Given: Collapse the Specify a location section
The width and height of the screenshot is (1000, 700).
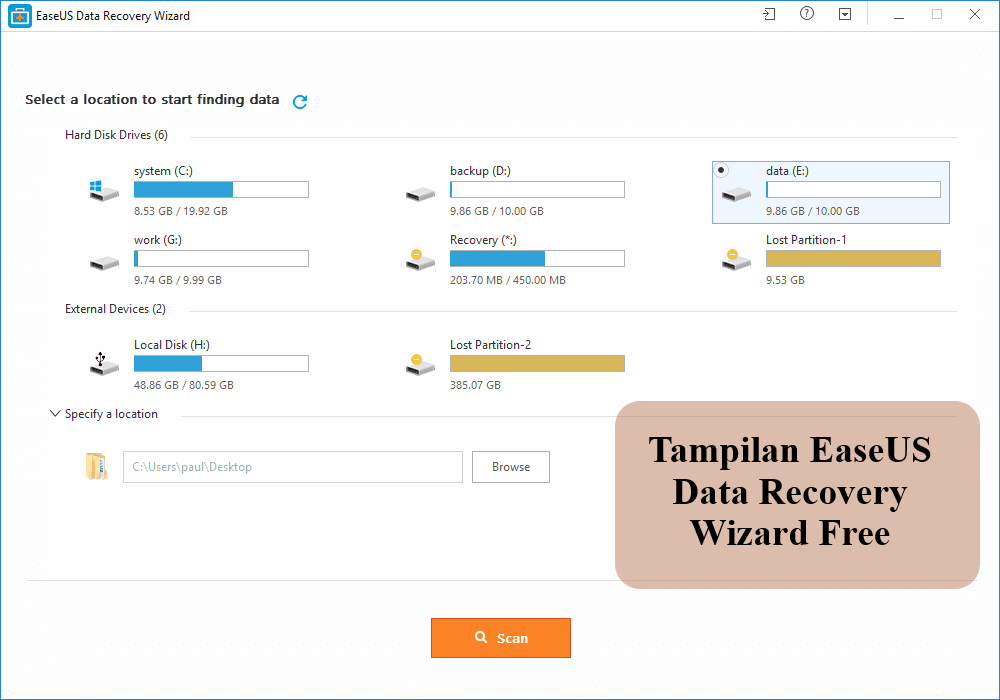Looking at the screenshot, I should click(x=55, y=413).
